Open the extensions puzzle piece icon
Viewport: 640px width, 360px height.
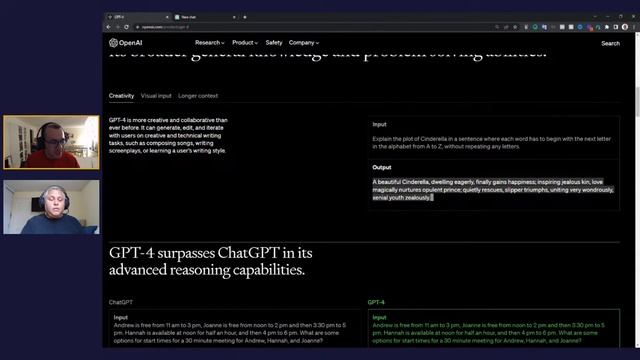coord(607,27)
